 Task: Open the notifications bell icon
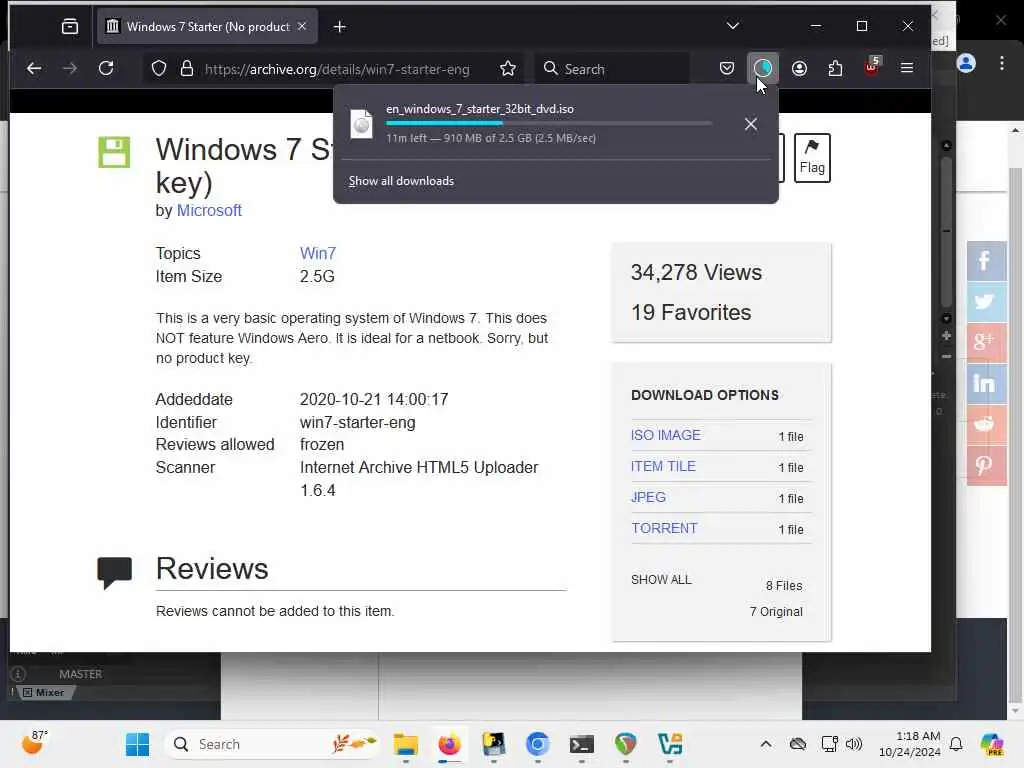tap(956, 744)
